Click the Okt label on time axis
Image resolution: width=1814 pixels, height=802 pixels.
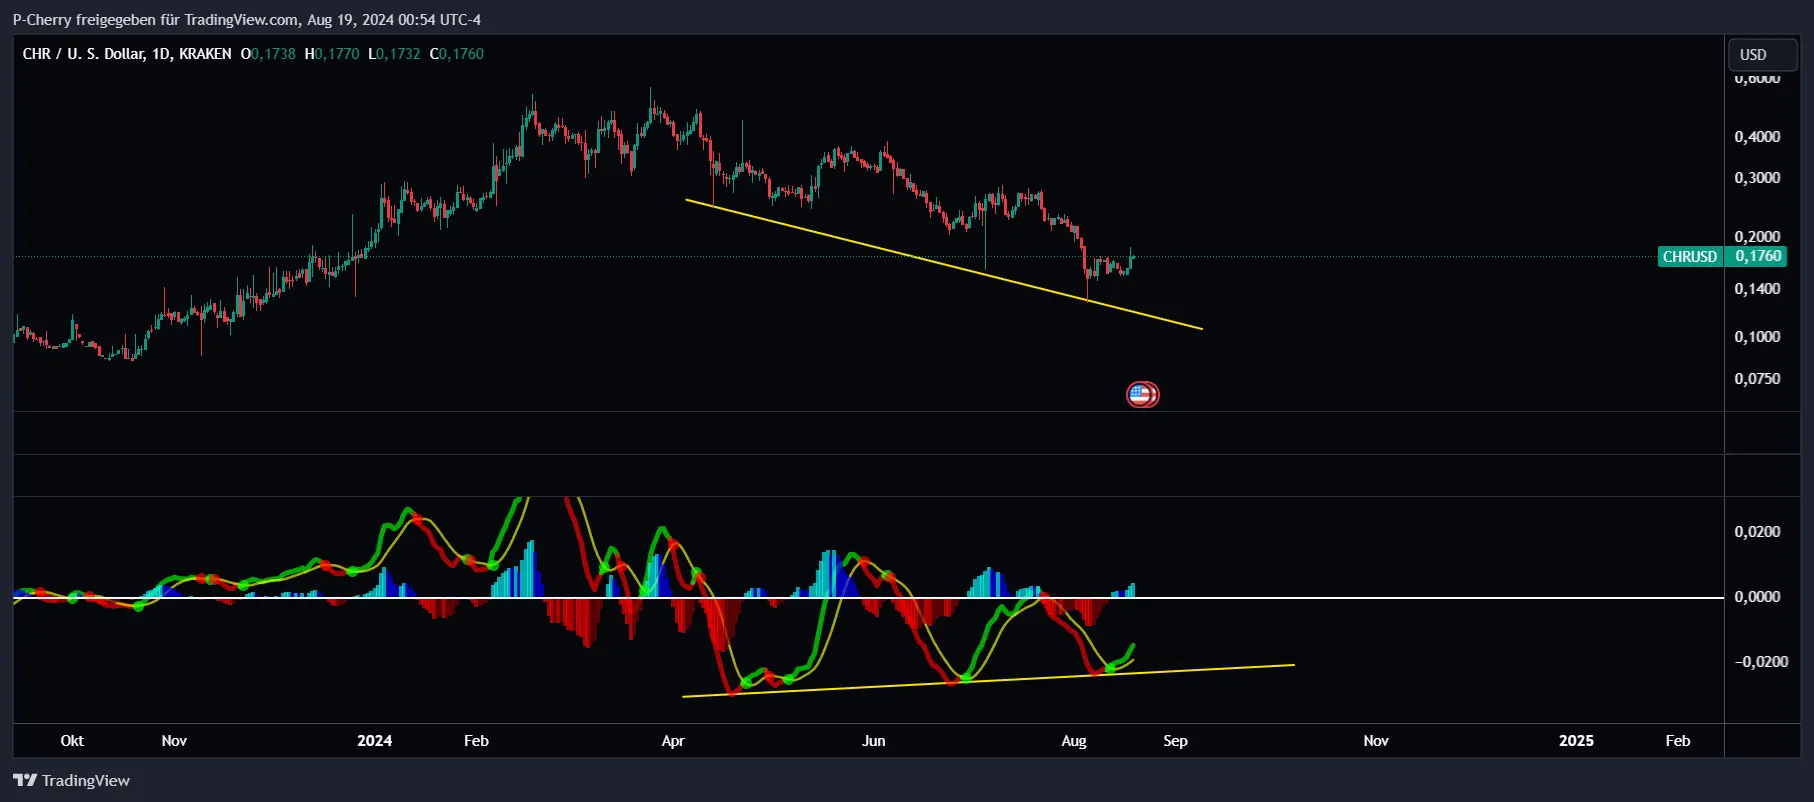click(x=72, y=741)
